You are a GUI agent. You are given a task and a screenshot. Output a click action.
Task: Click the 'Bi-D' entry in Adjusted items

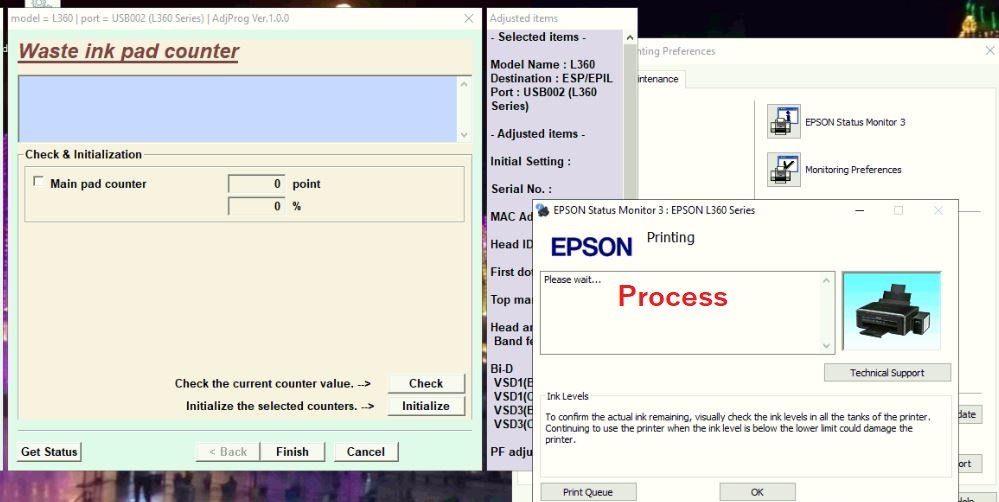[x=501, y=368]
